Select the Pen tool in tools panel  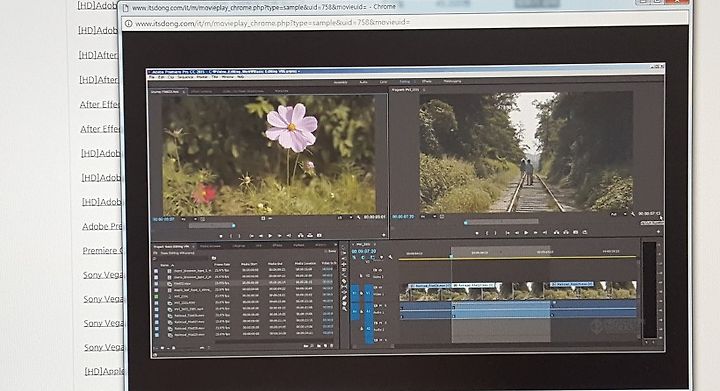coord(344,298)
